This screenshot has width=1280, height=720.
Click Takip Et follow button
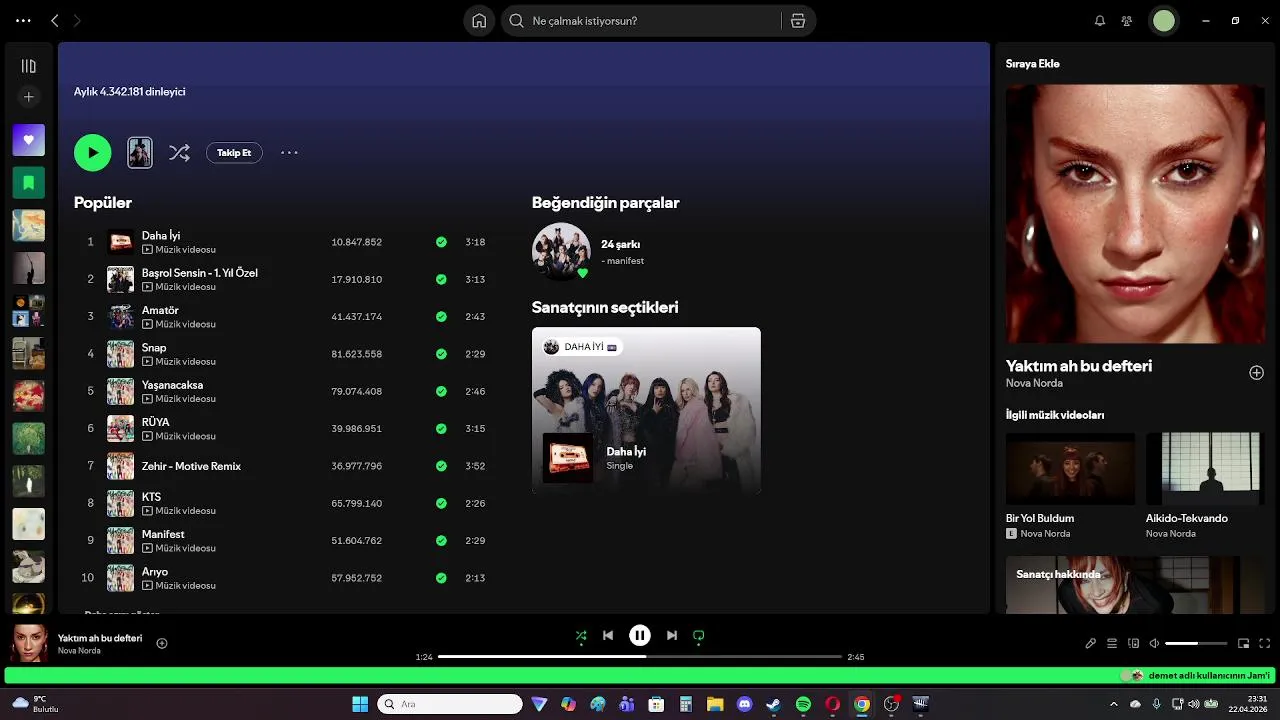click(234, 153)
